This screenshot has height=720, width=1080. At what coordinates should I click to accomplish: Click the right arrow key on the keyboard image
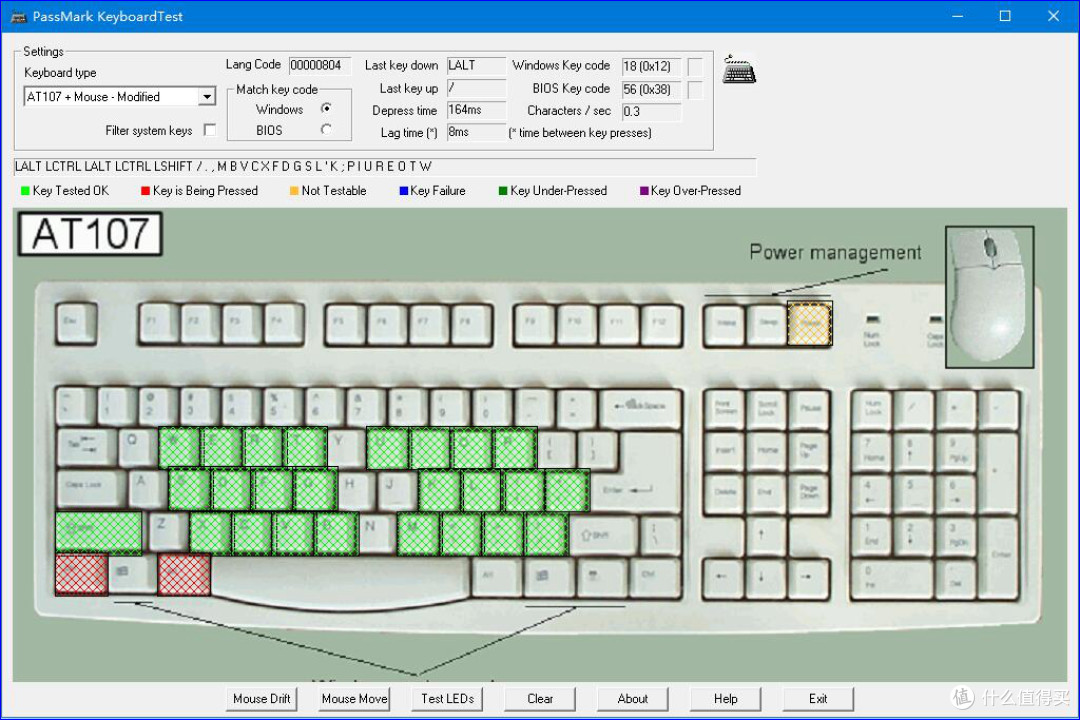[x=808, y=576]
